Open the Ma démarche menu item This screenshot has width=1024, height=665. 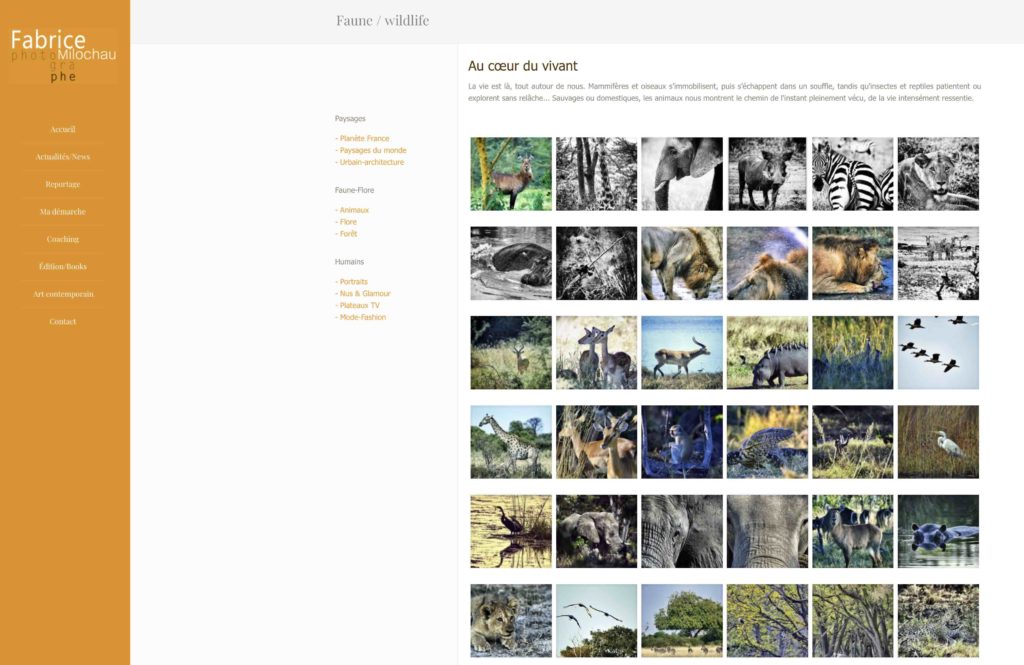tap(63, 212)
